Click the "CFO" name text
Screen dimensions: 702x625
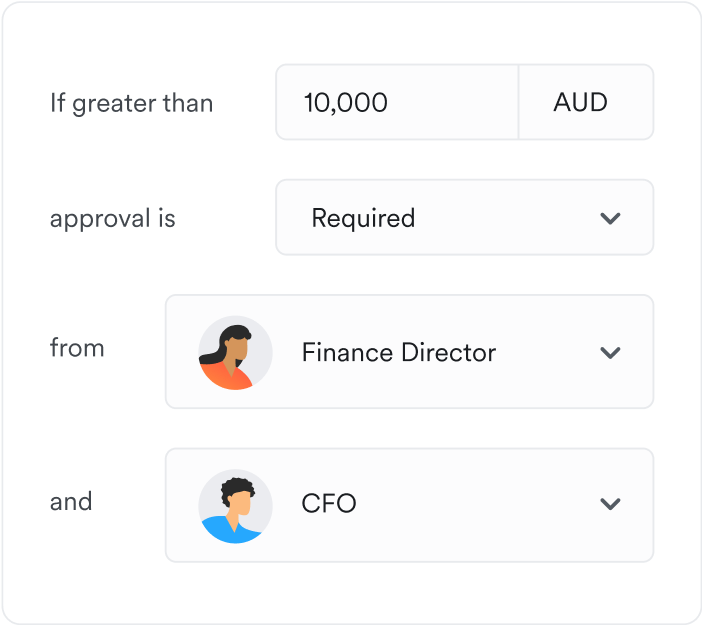(329, 503)
